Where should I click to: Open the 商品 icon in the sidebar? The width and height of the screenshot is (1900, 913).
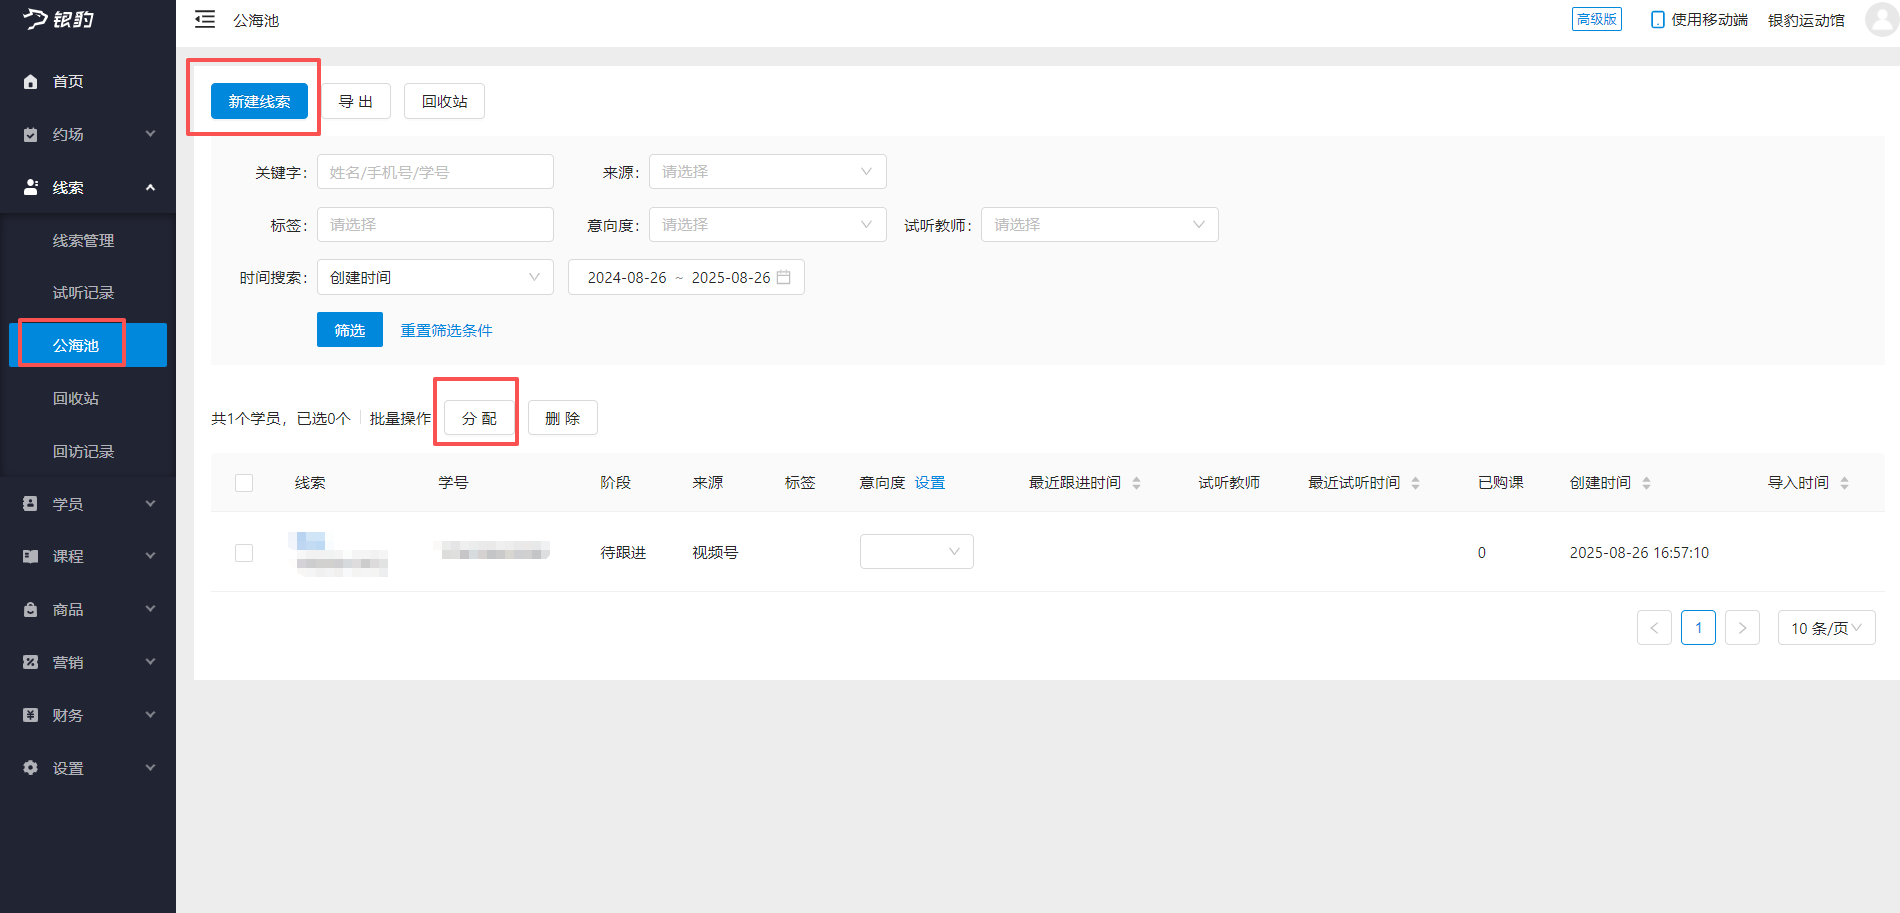point(30,609)
